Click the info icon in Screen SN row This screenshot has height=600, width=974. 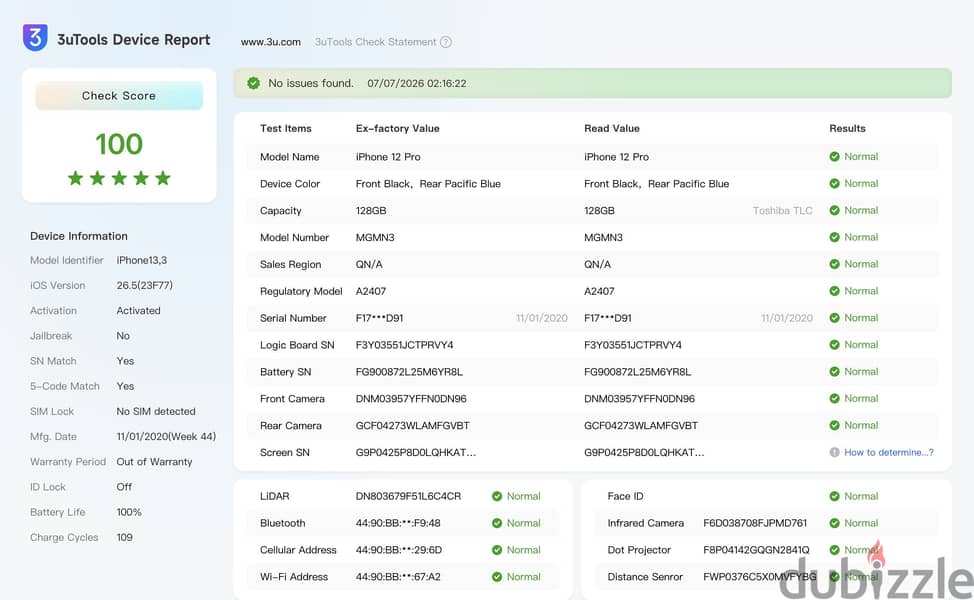point(834,452)
